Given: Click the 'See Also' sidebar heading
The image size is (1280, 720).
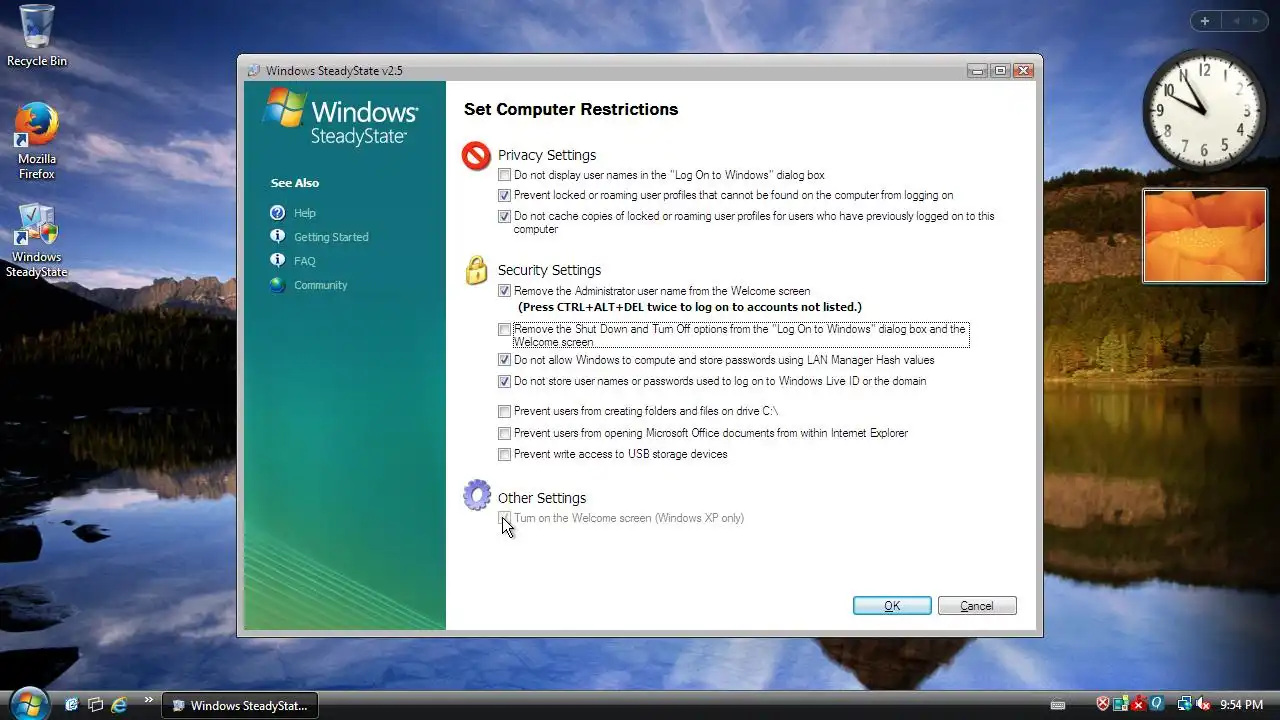Looking at the screenshot, I should pyautogui.click(x=295, y=183).
